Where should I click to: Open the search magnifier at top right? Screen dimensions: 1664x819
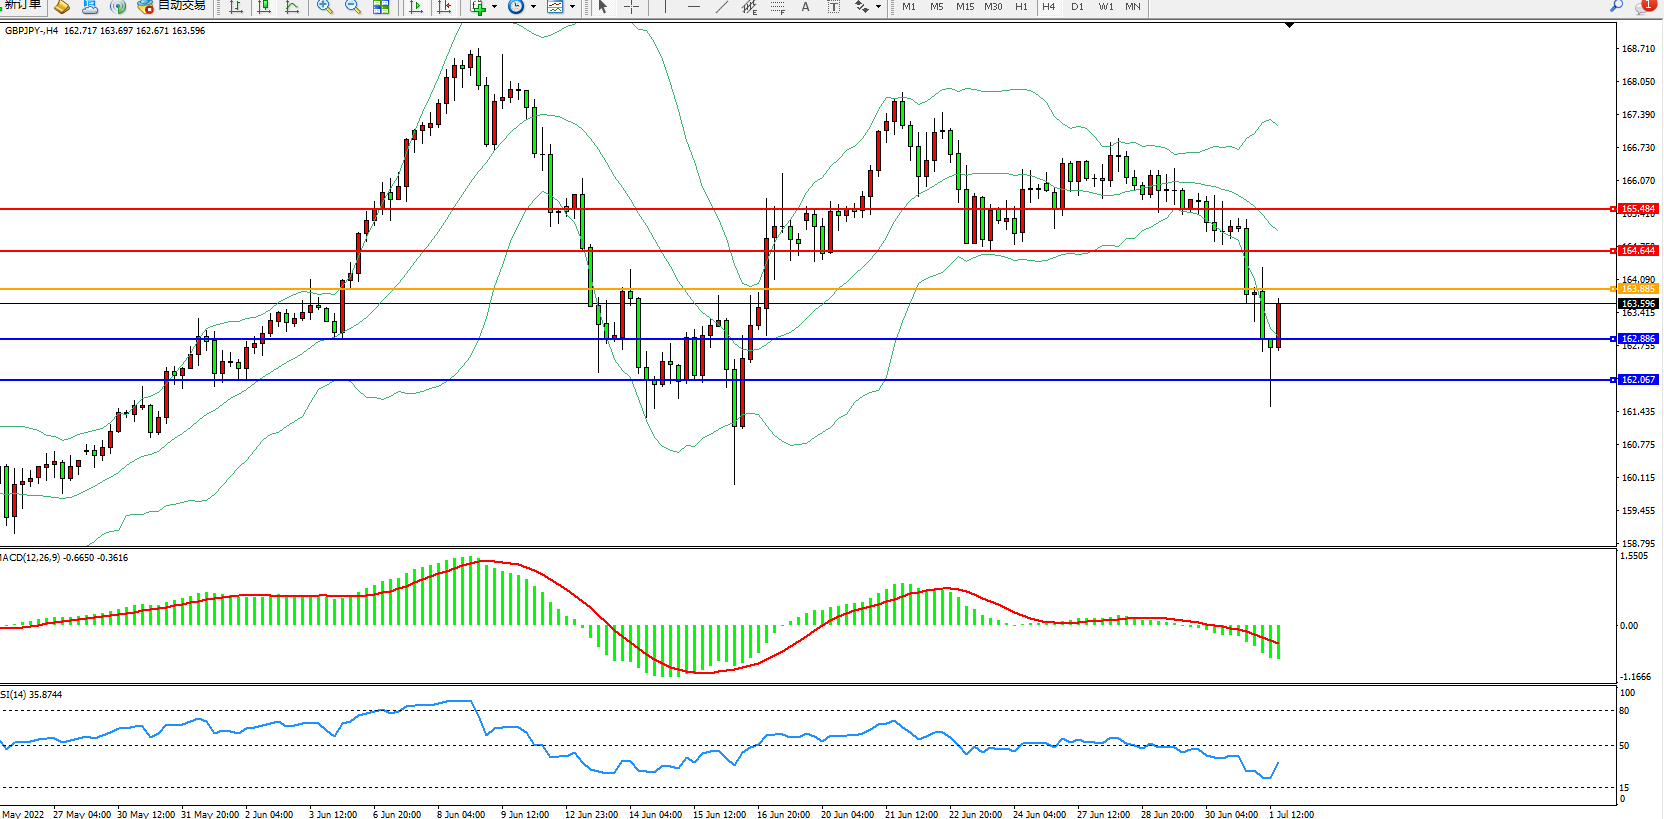pyautogui.click(x=1616, y=6)
